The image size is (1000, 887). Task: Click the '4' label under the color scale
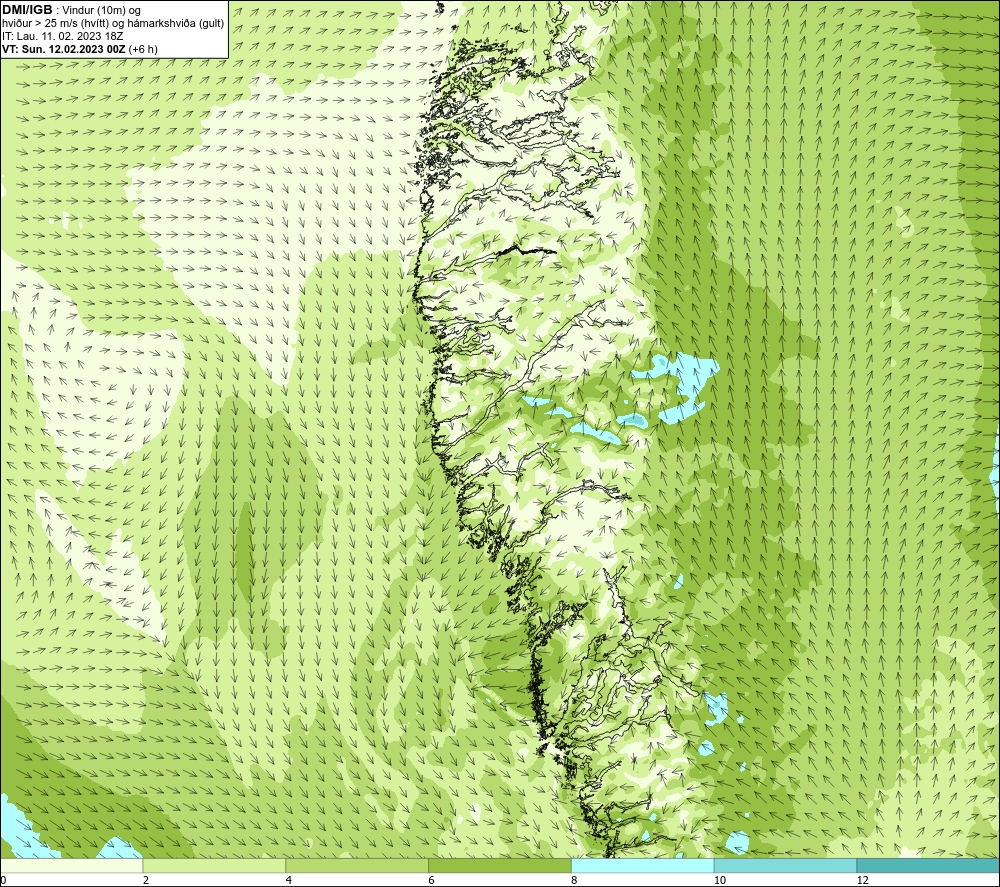[x=289, y=881]
